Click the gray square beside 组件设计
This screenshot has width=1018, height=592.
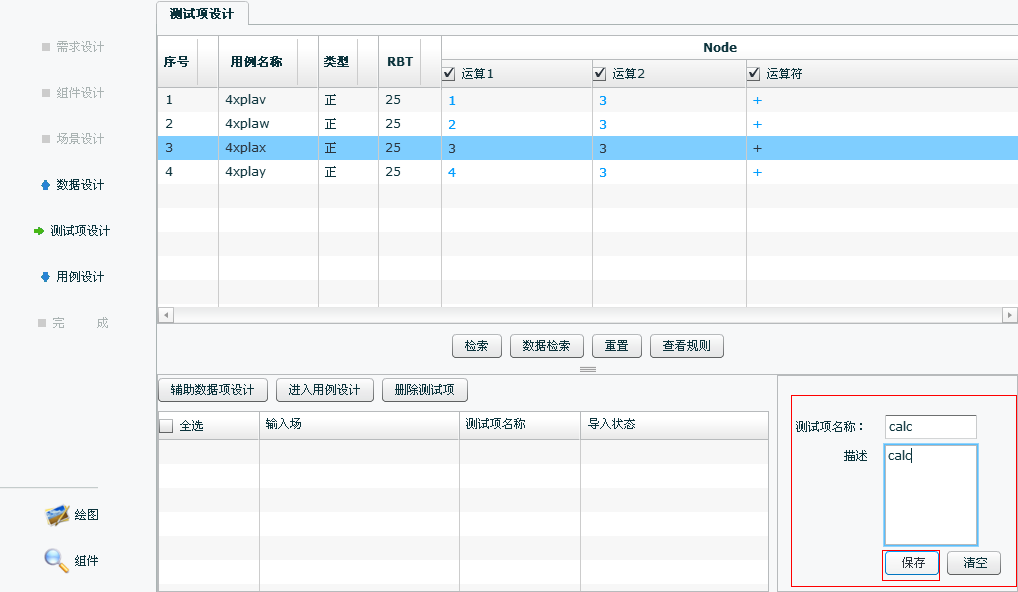(x=45, y=93)
